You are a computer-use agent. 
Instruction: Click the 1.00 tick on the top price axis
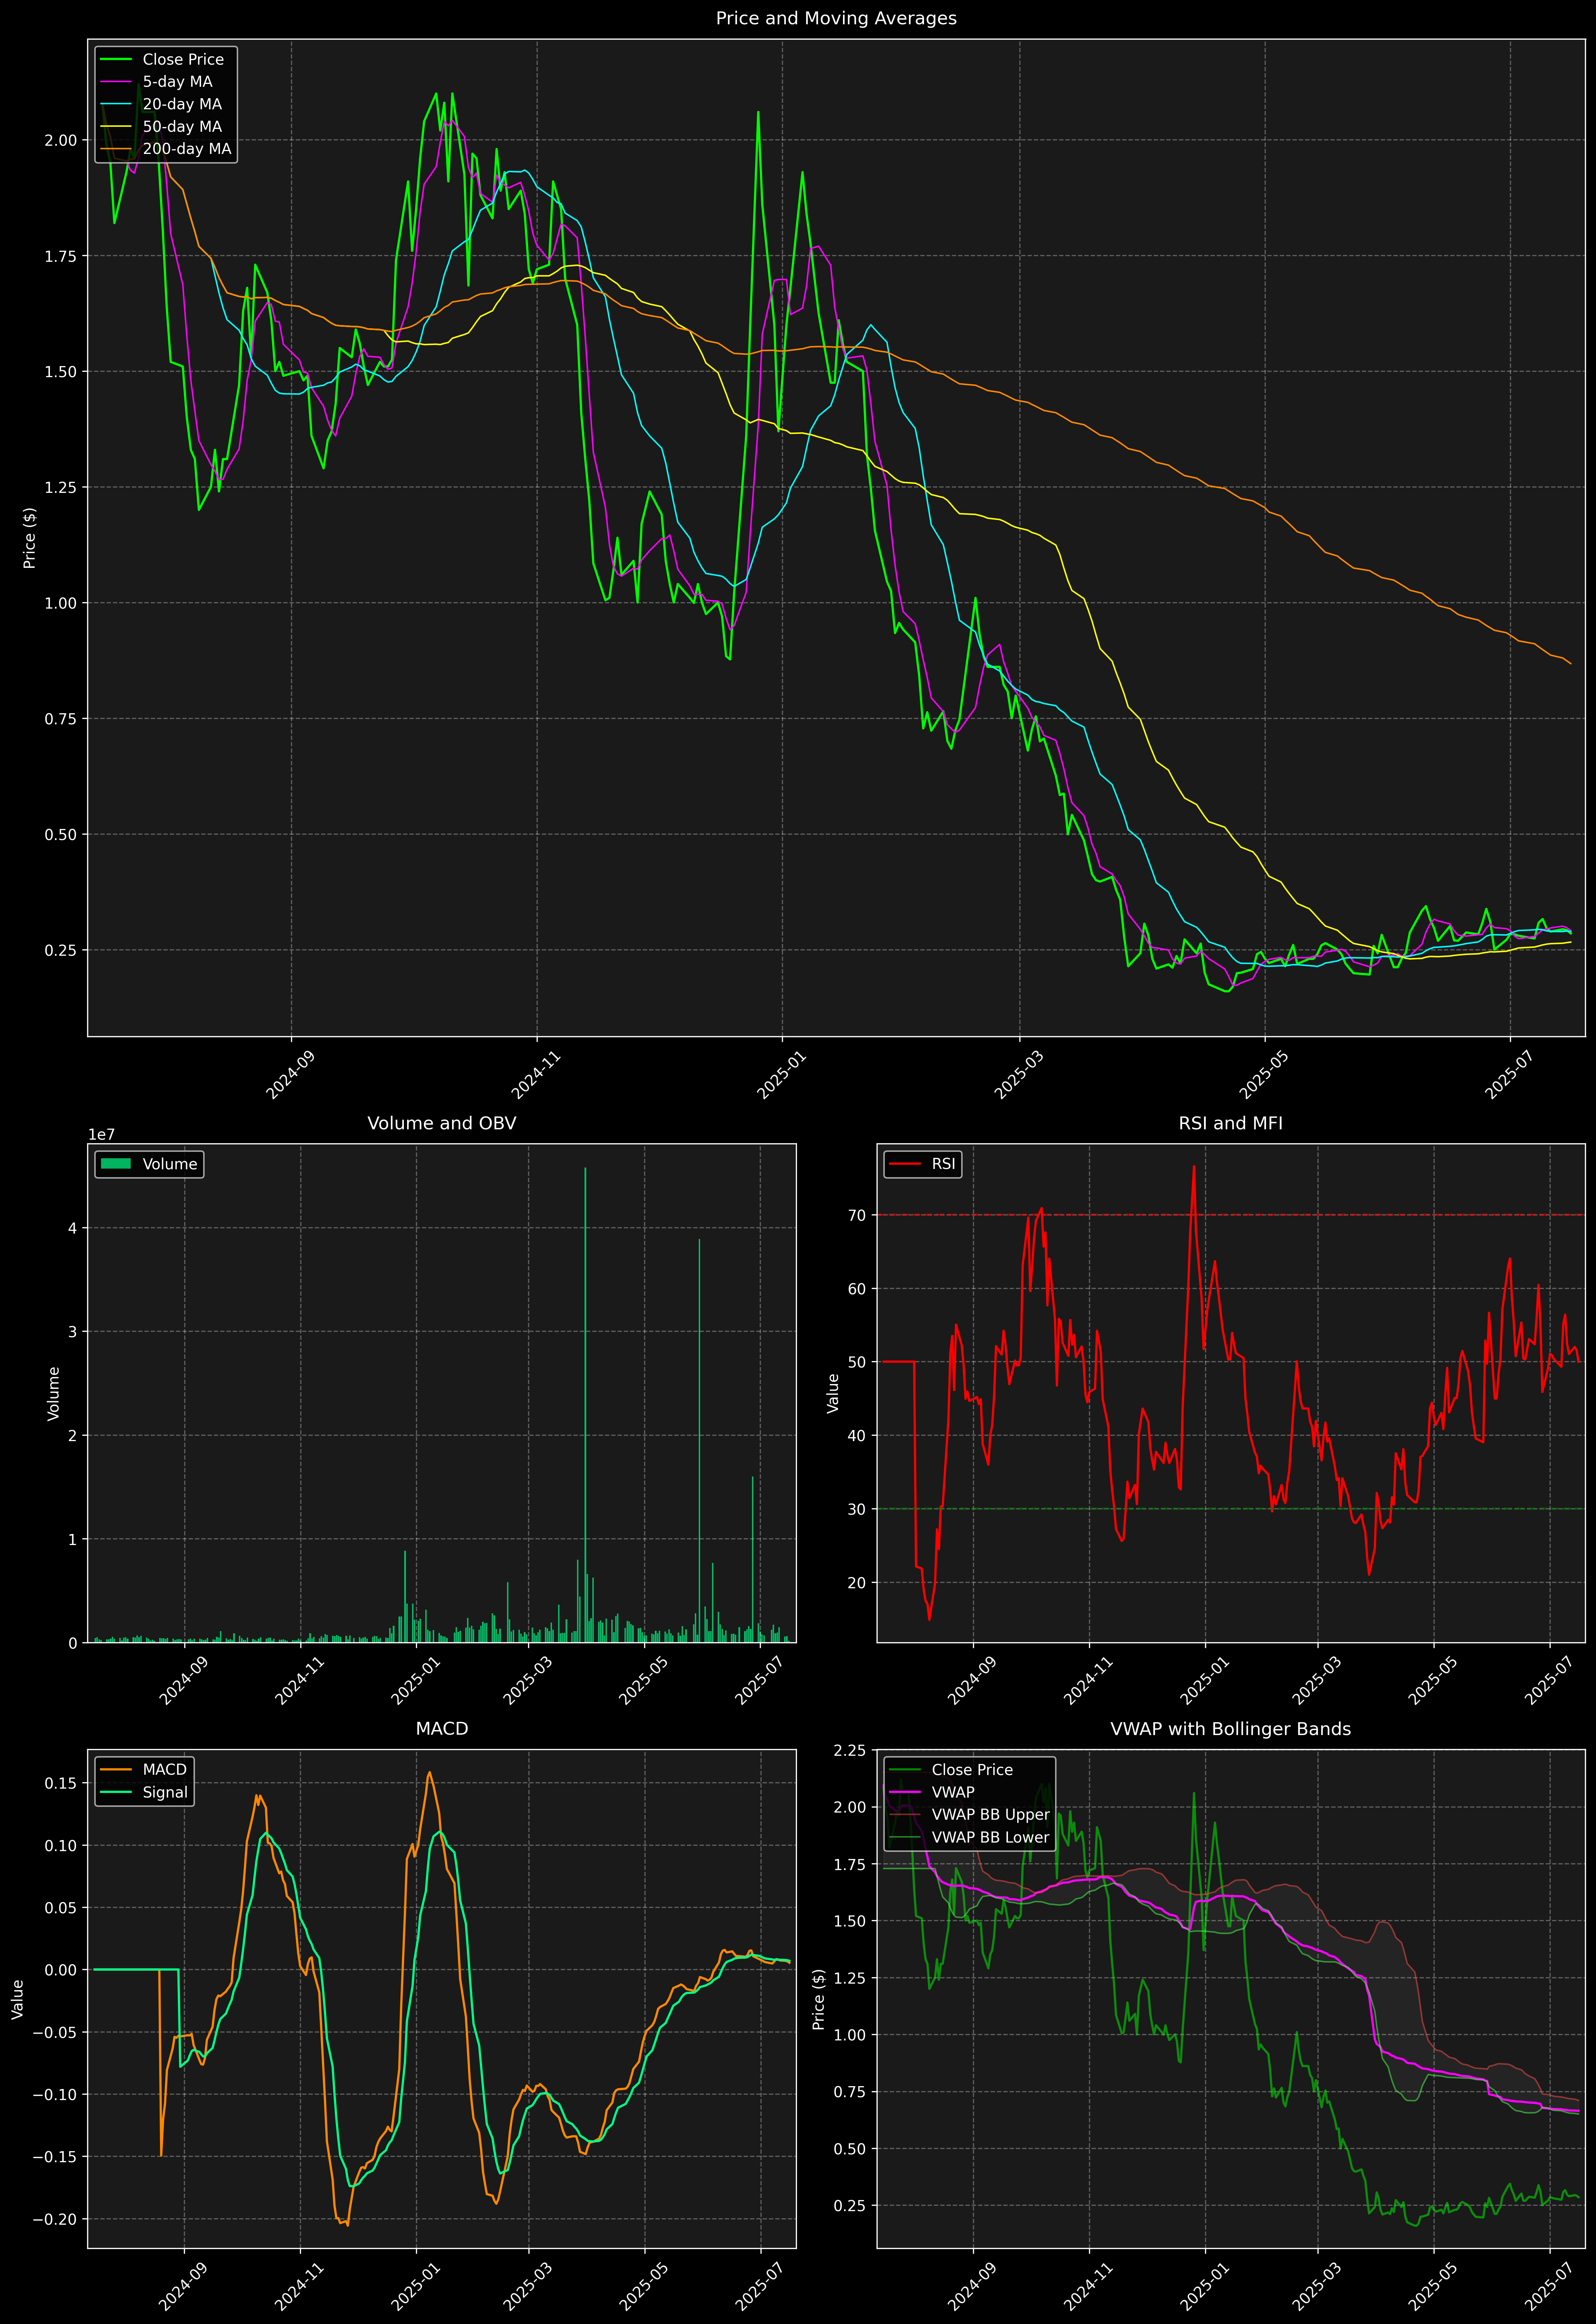pos(61,603)
